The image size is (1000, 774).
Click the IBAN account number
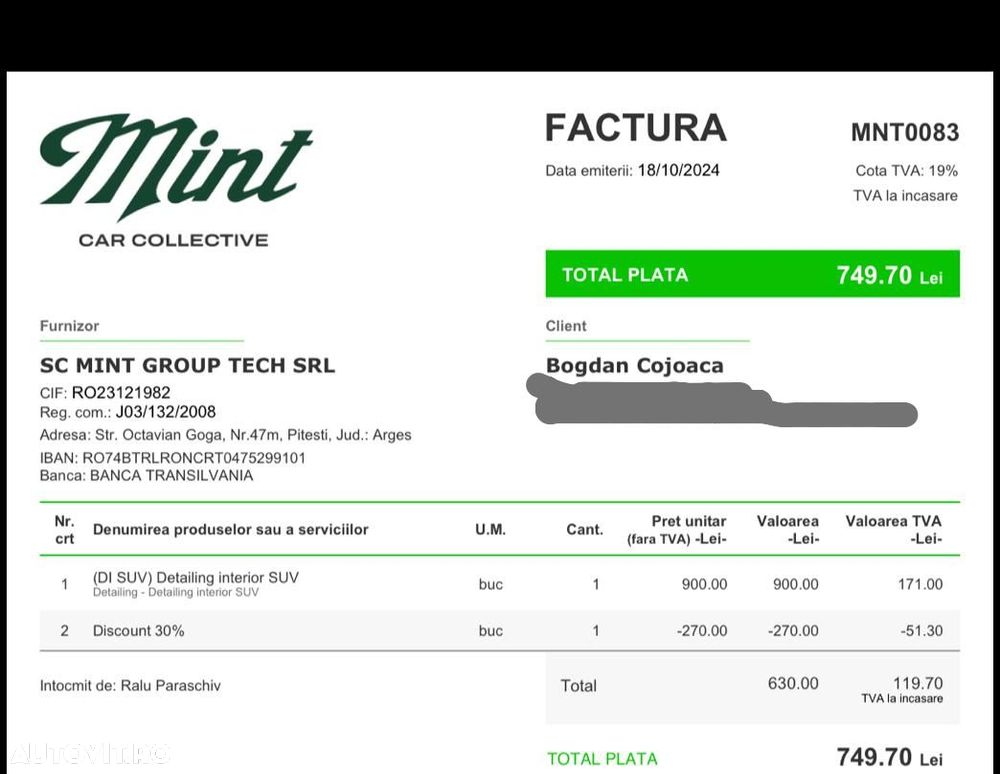194,458
